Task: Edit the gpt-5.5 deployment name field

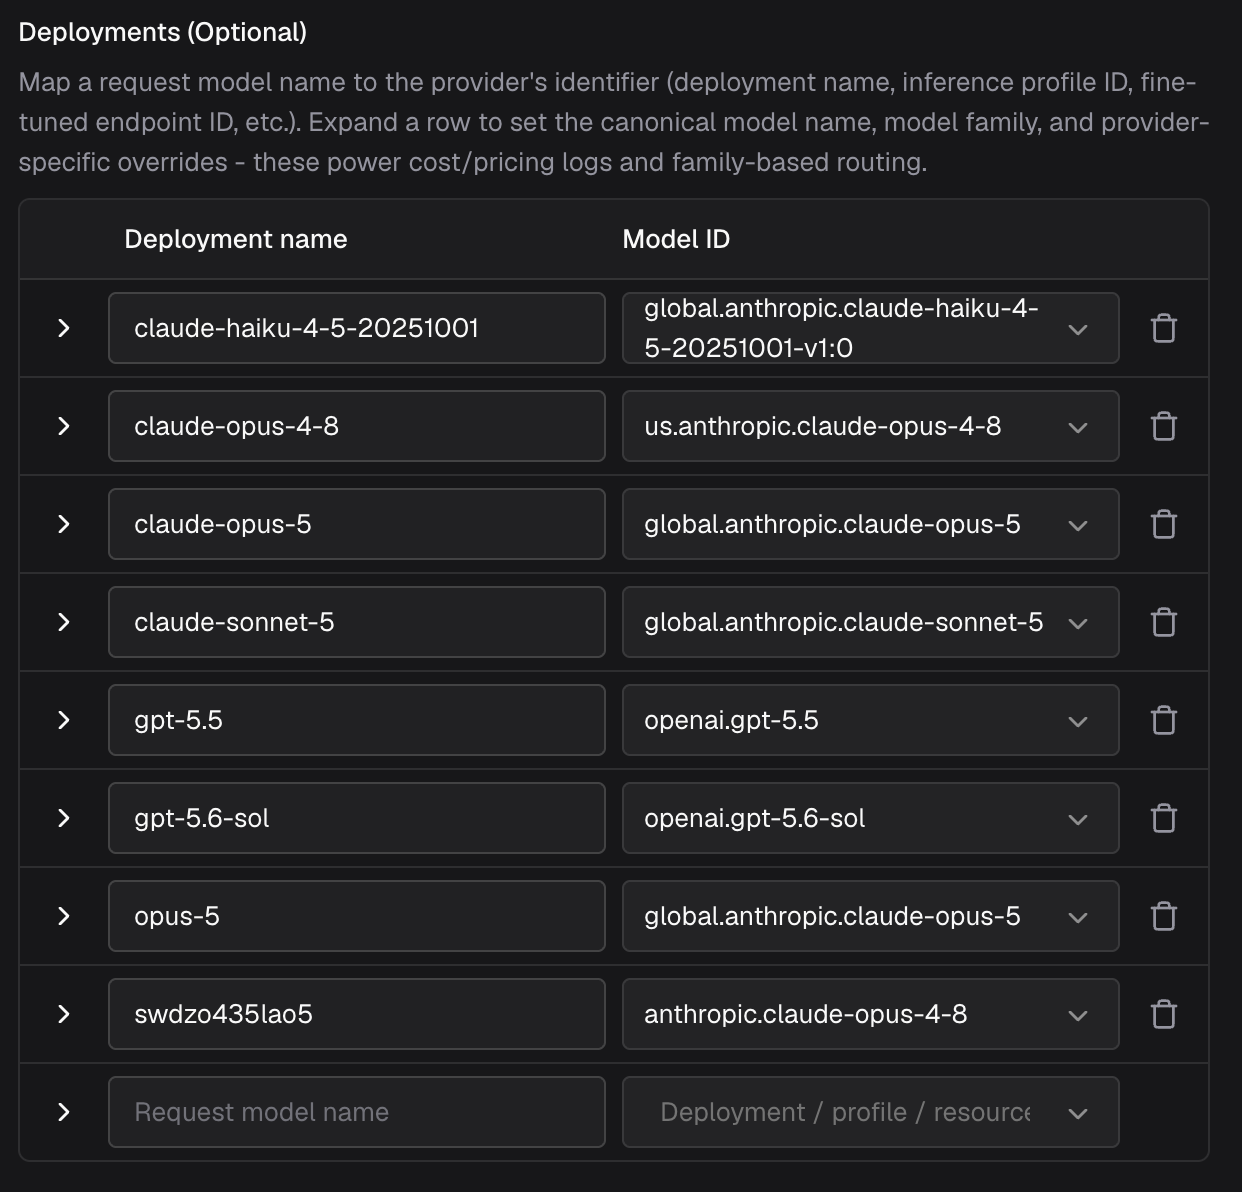Action: 357,720
